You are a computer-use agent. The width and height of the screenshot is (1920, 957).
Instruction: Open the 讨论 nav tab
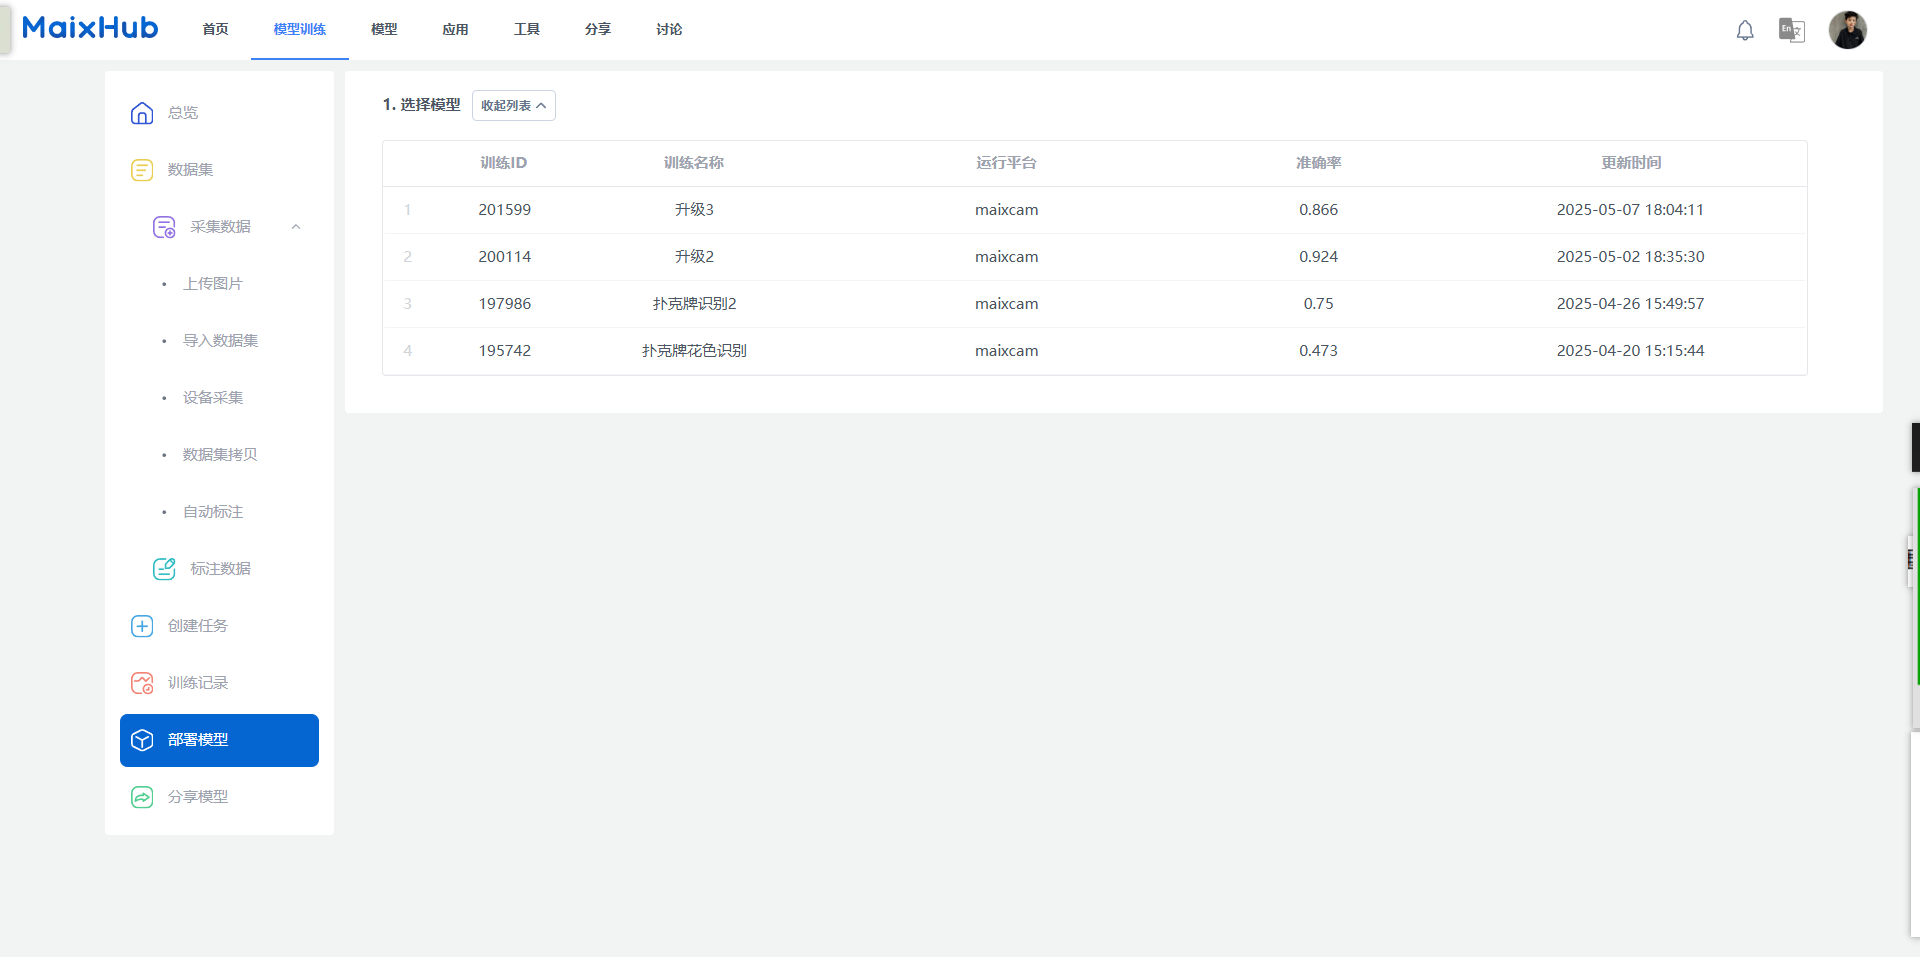(x=669, y=29)
